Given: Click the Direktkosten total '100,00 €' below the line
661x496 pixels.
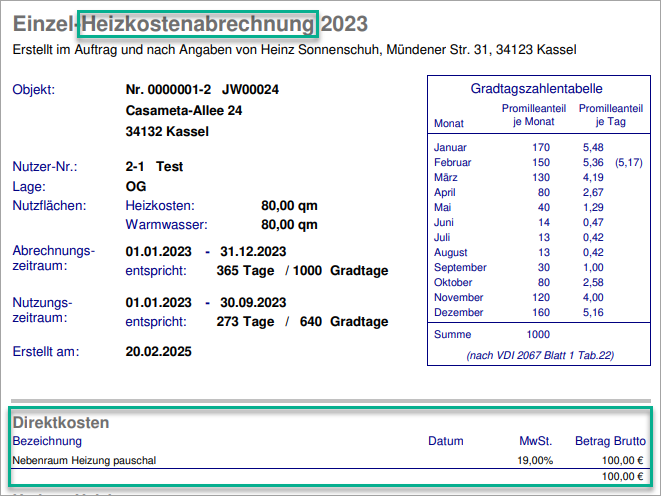Looking at the screenshot, I should [x=622, y=477].
